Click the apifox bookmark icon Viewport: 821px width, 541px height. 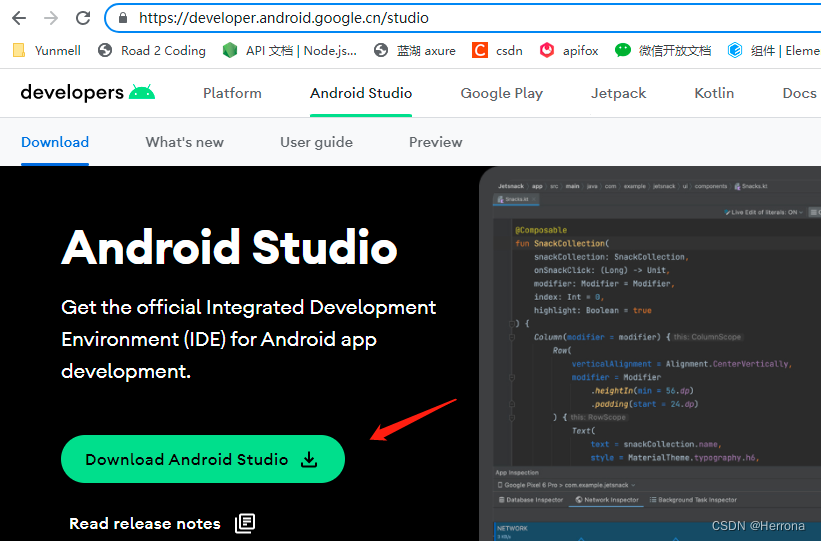(547, 51)
